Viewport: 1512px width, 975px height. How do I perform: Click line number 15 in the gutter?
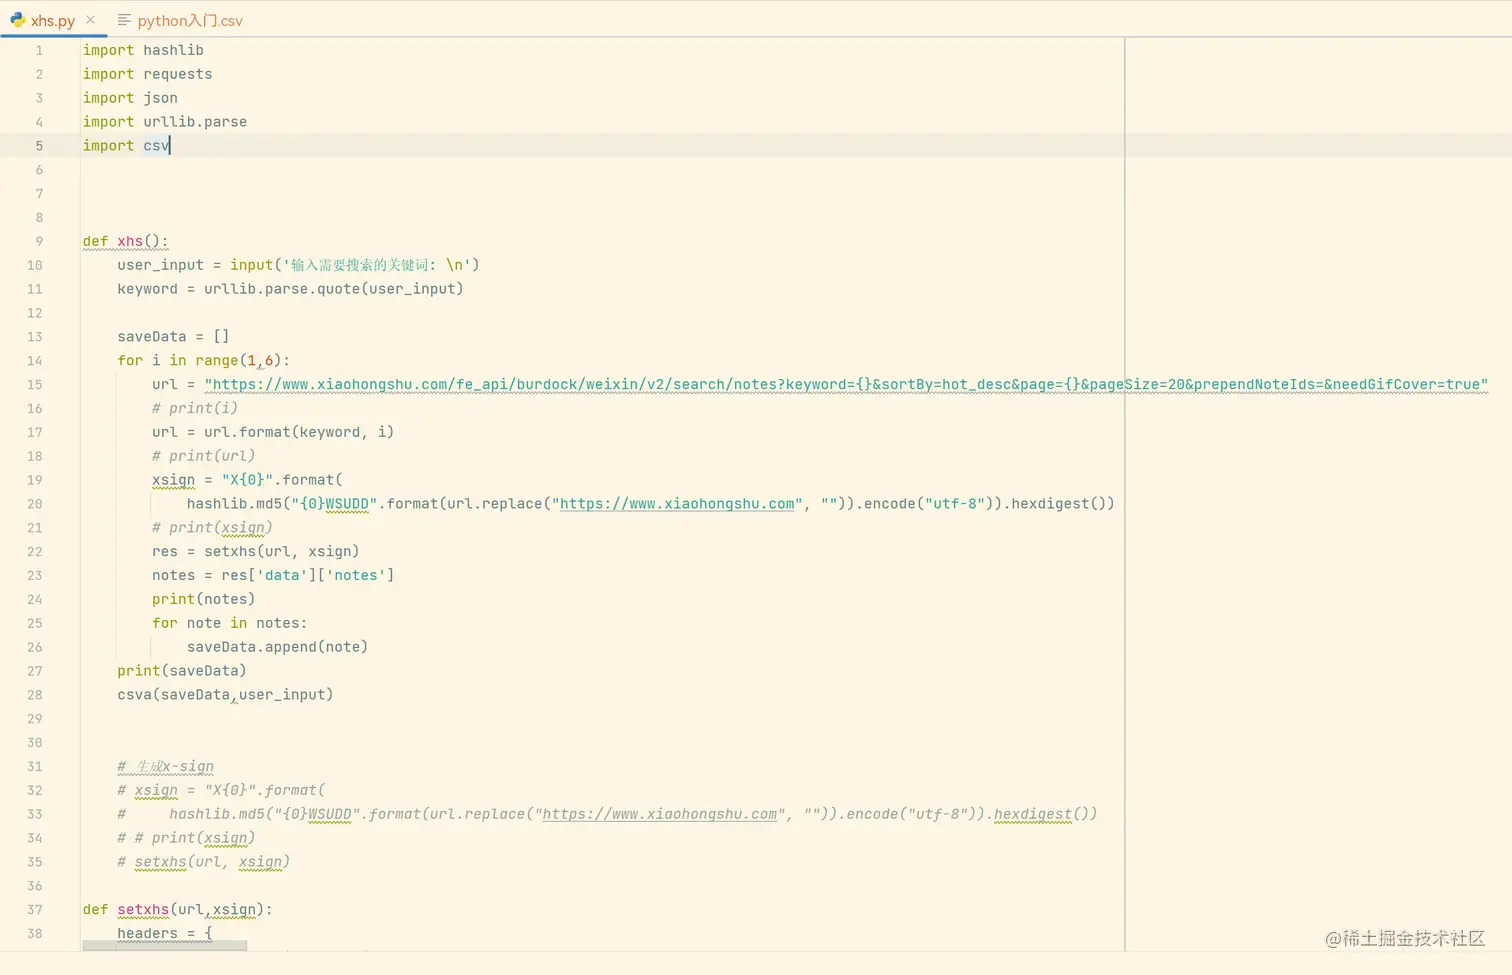(35, 385)
